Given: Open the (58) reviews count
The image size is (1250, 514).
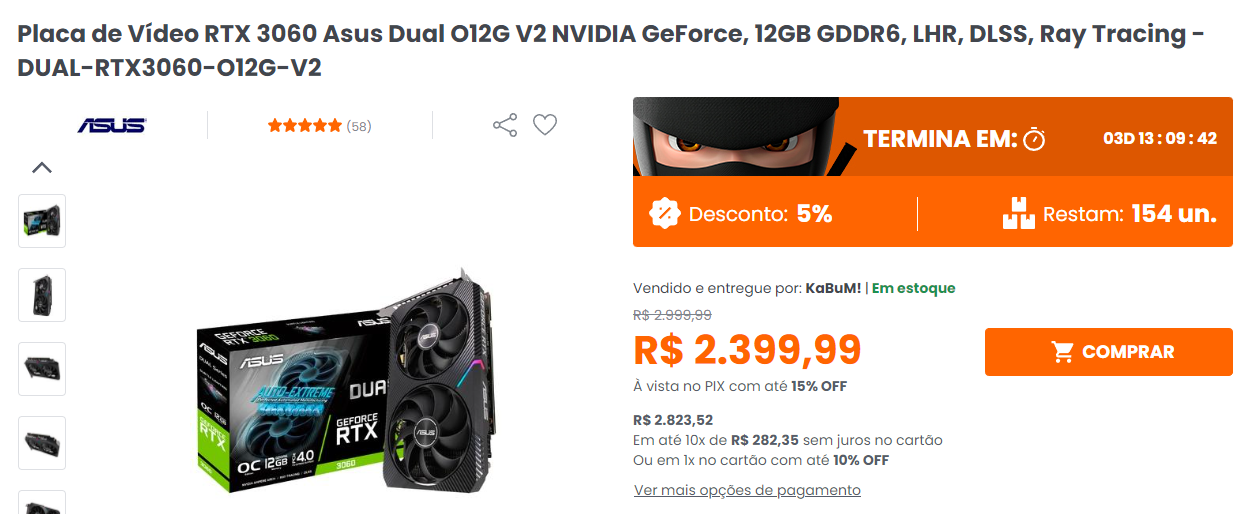Looking at the screenshot, I should pos(359,126).
